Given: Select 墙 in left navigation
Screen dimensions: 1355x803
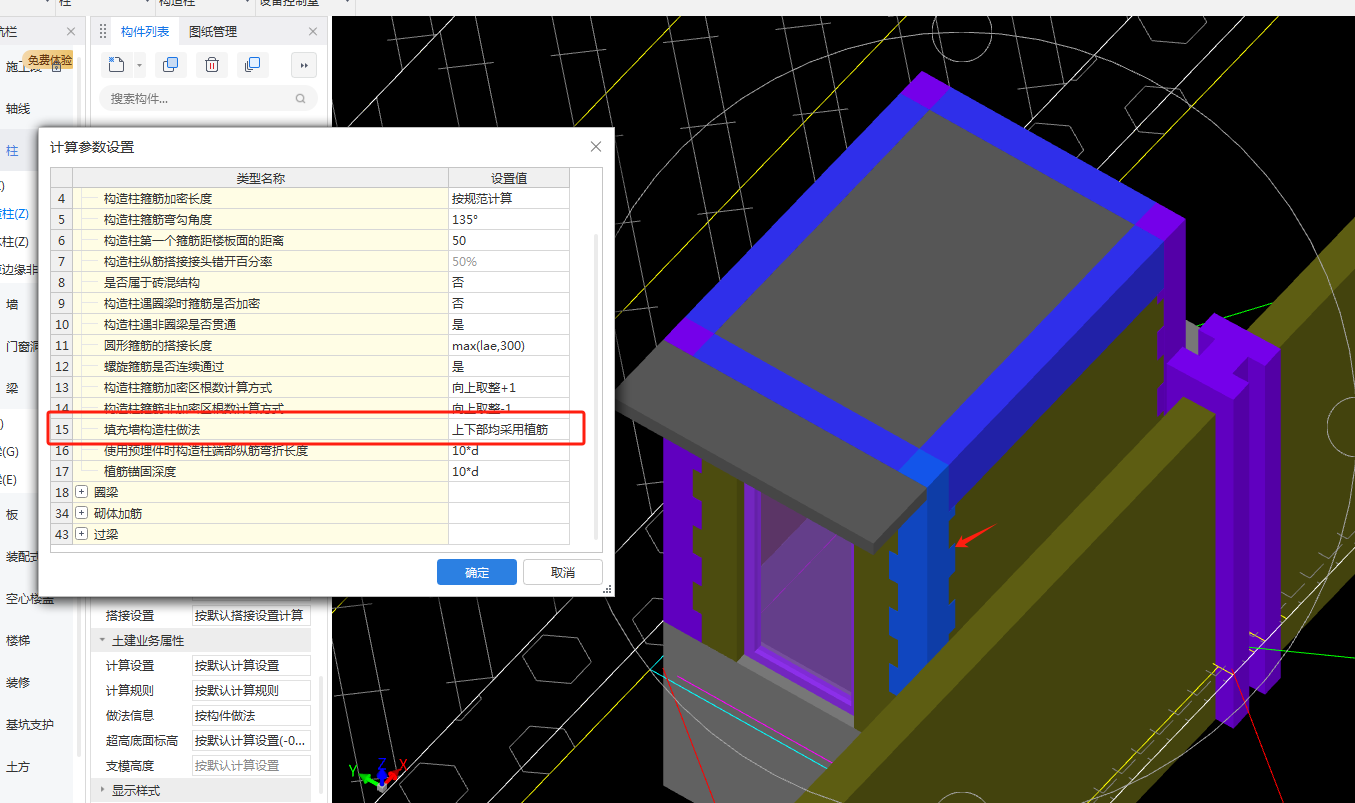Looking at the screenshot, I should tap(12, 304).
